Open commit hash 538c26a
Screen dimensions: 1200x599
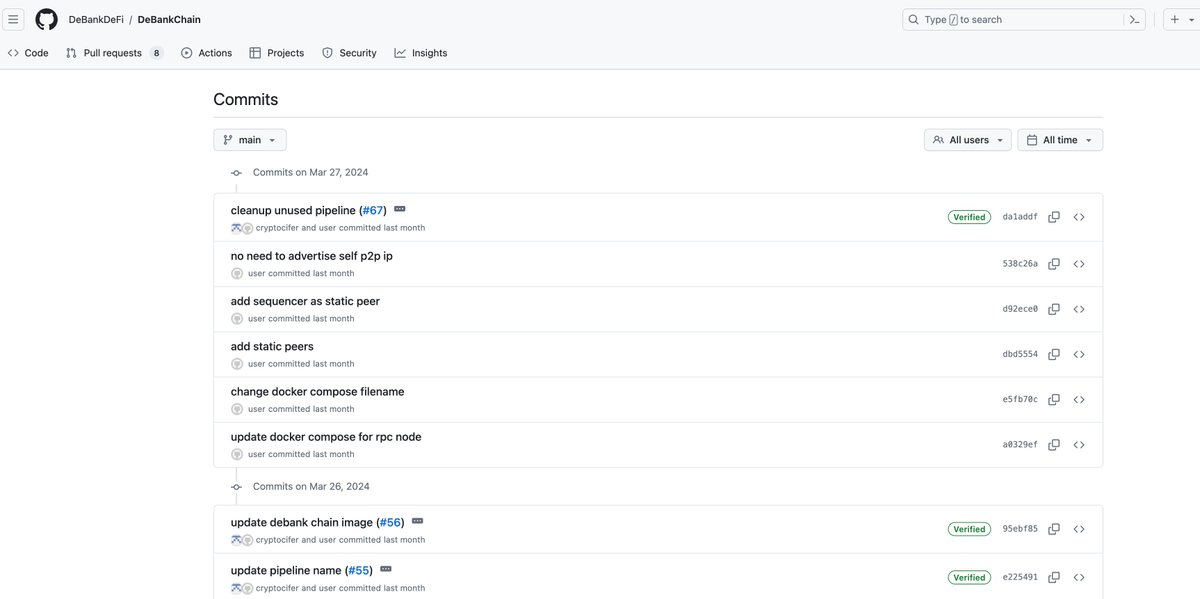tap(1020, 264)
